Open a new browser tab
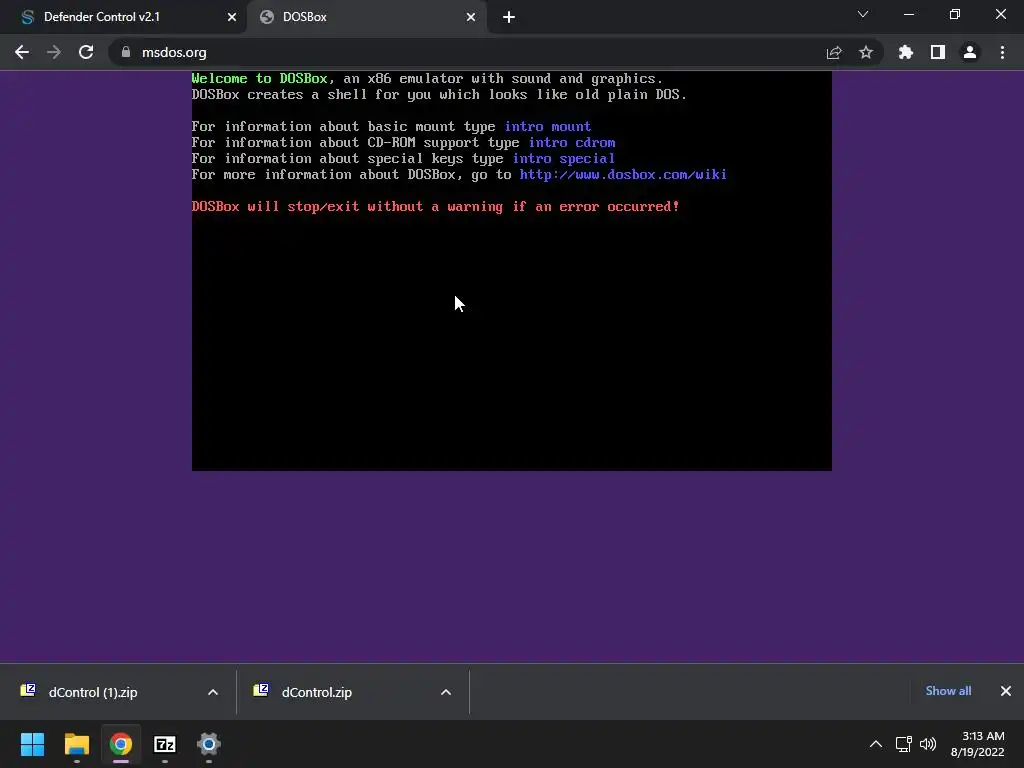Viewport: 1024px width, 768px height. point(509,17)
